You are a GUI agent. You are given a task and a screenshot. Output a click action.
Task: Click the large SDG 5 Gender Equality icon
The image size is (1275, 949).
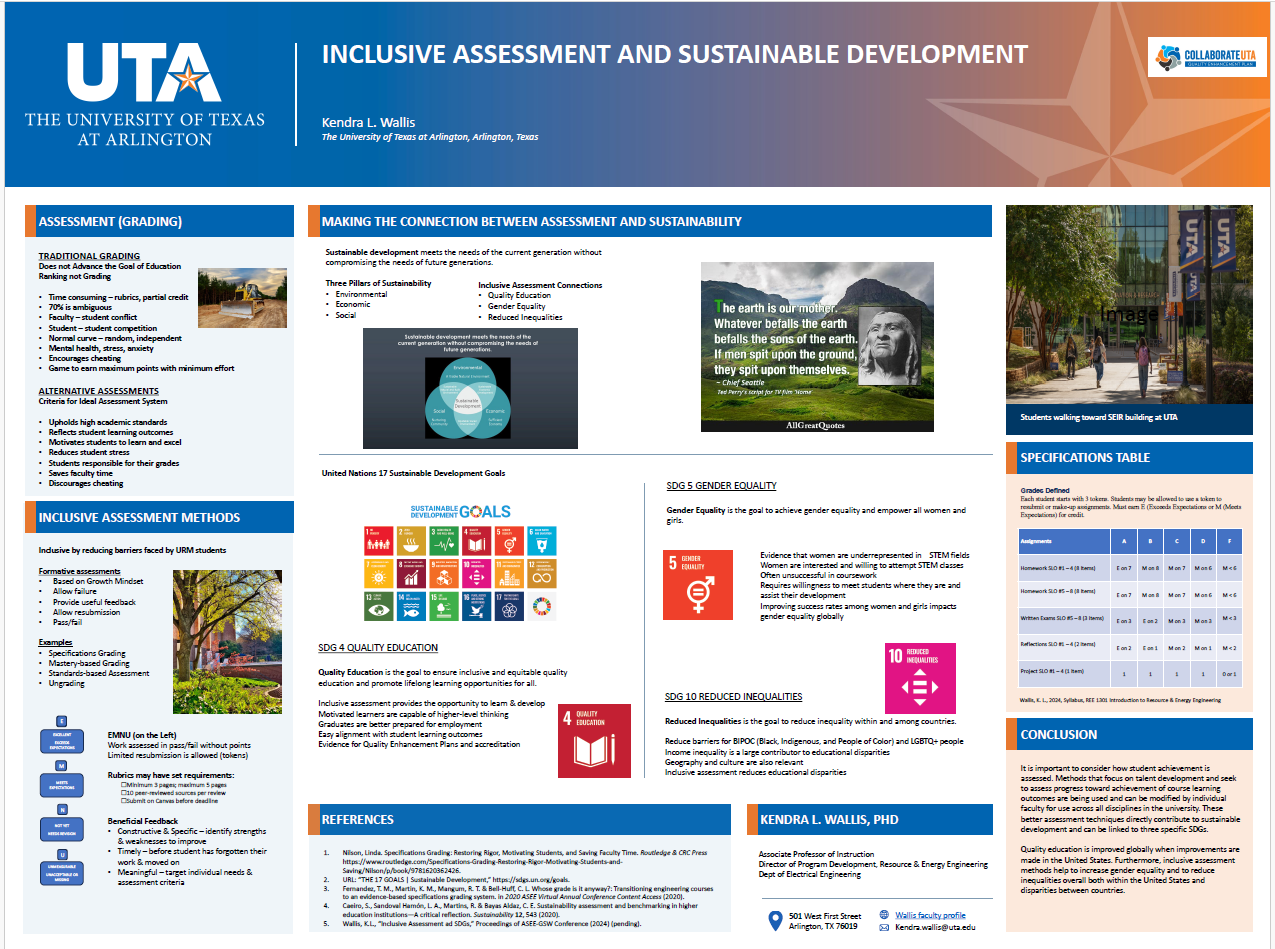(x=698, y=586)
